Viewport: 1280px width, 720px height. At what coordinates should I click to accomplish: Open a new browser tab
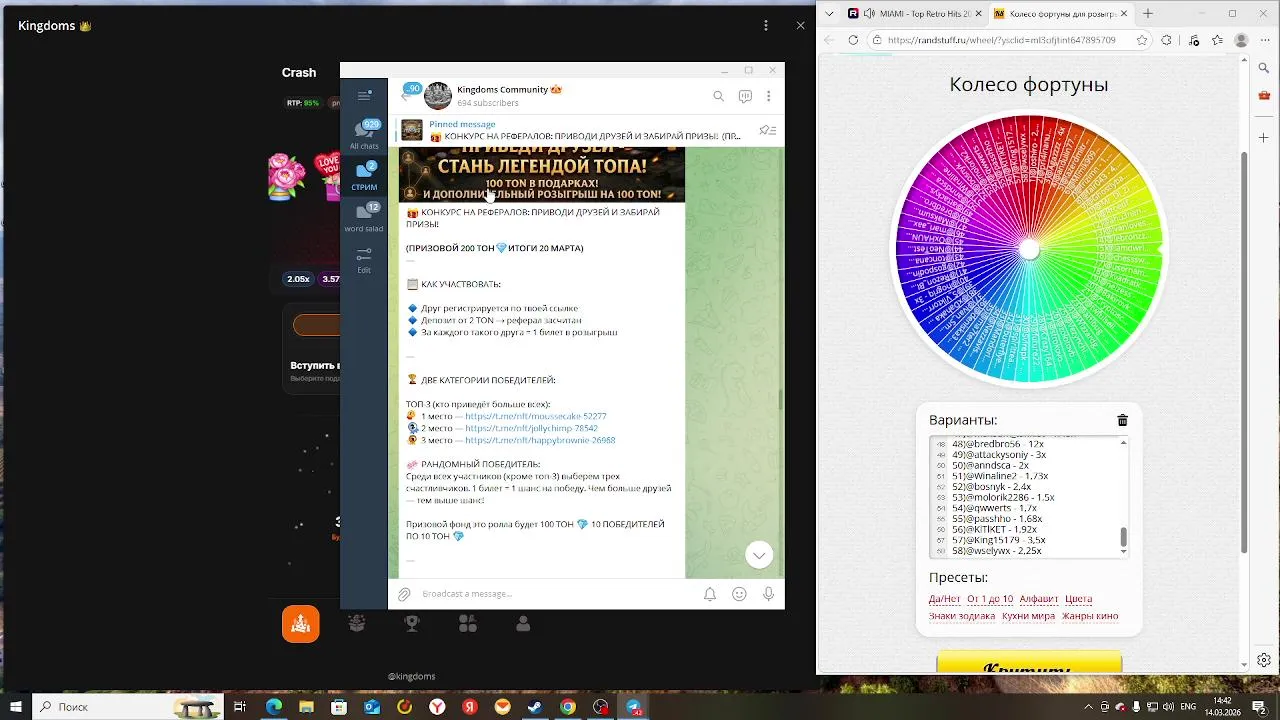(x=1148, y=14)
